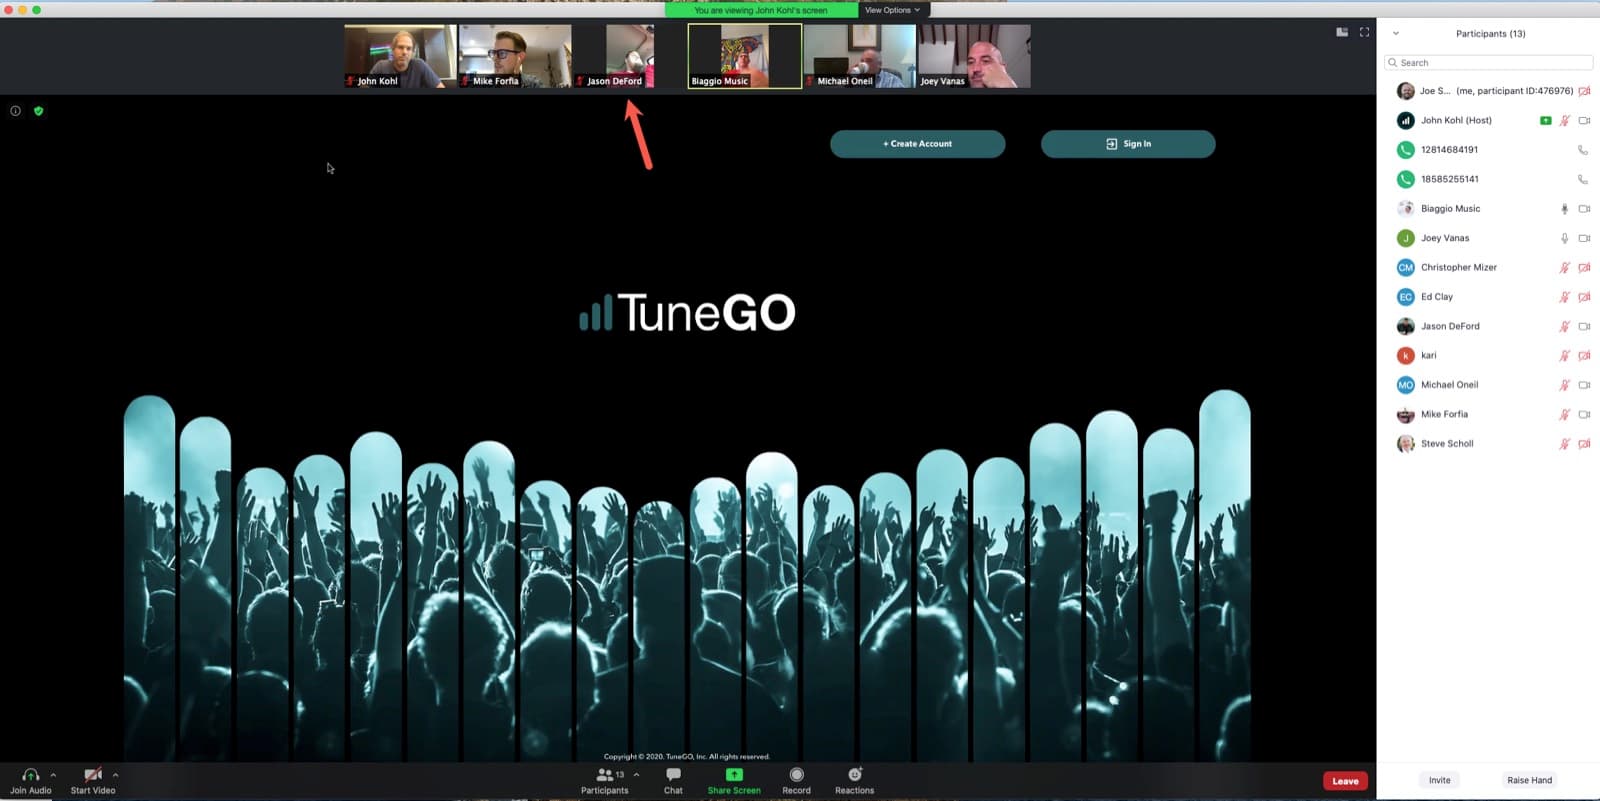This screenshot has height=801, width=1600.
Task: Leave the meeting with the red Leave button
Action: click(1345, 781)
